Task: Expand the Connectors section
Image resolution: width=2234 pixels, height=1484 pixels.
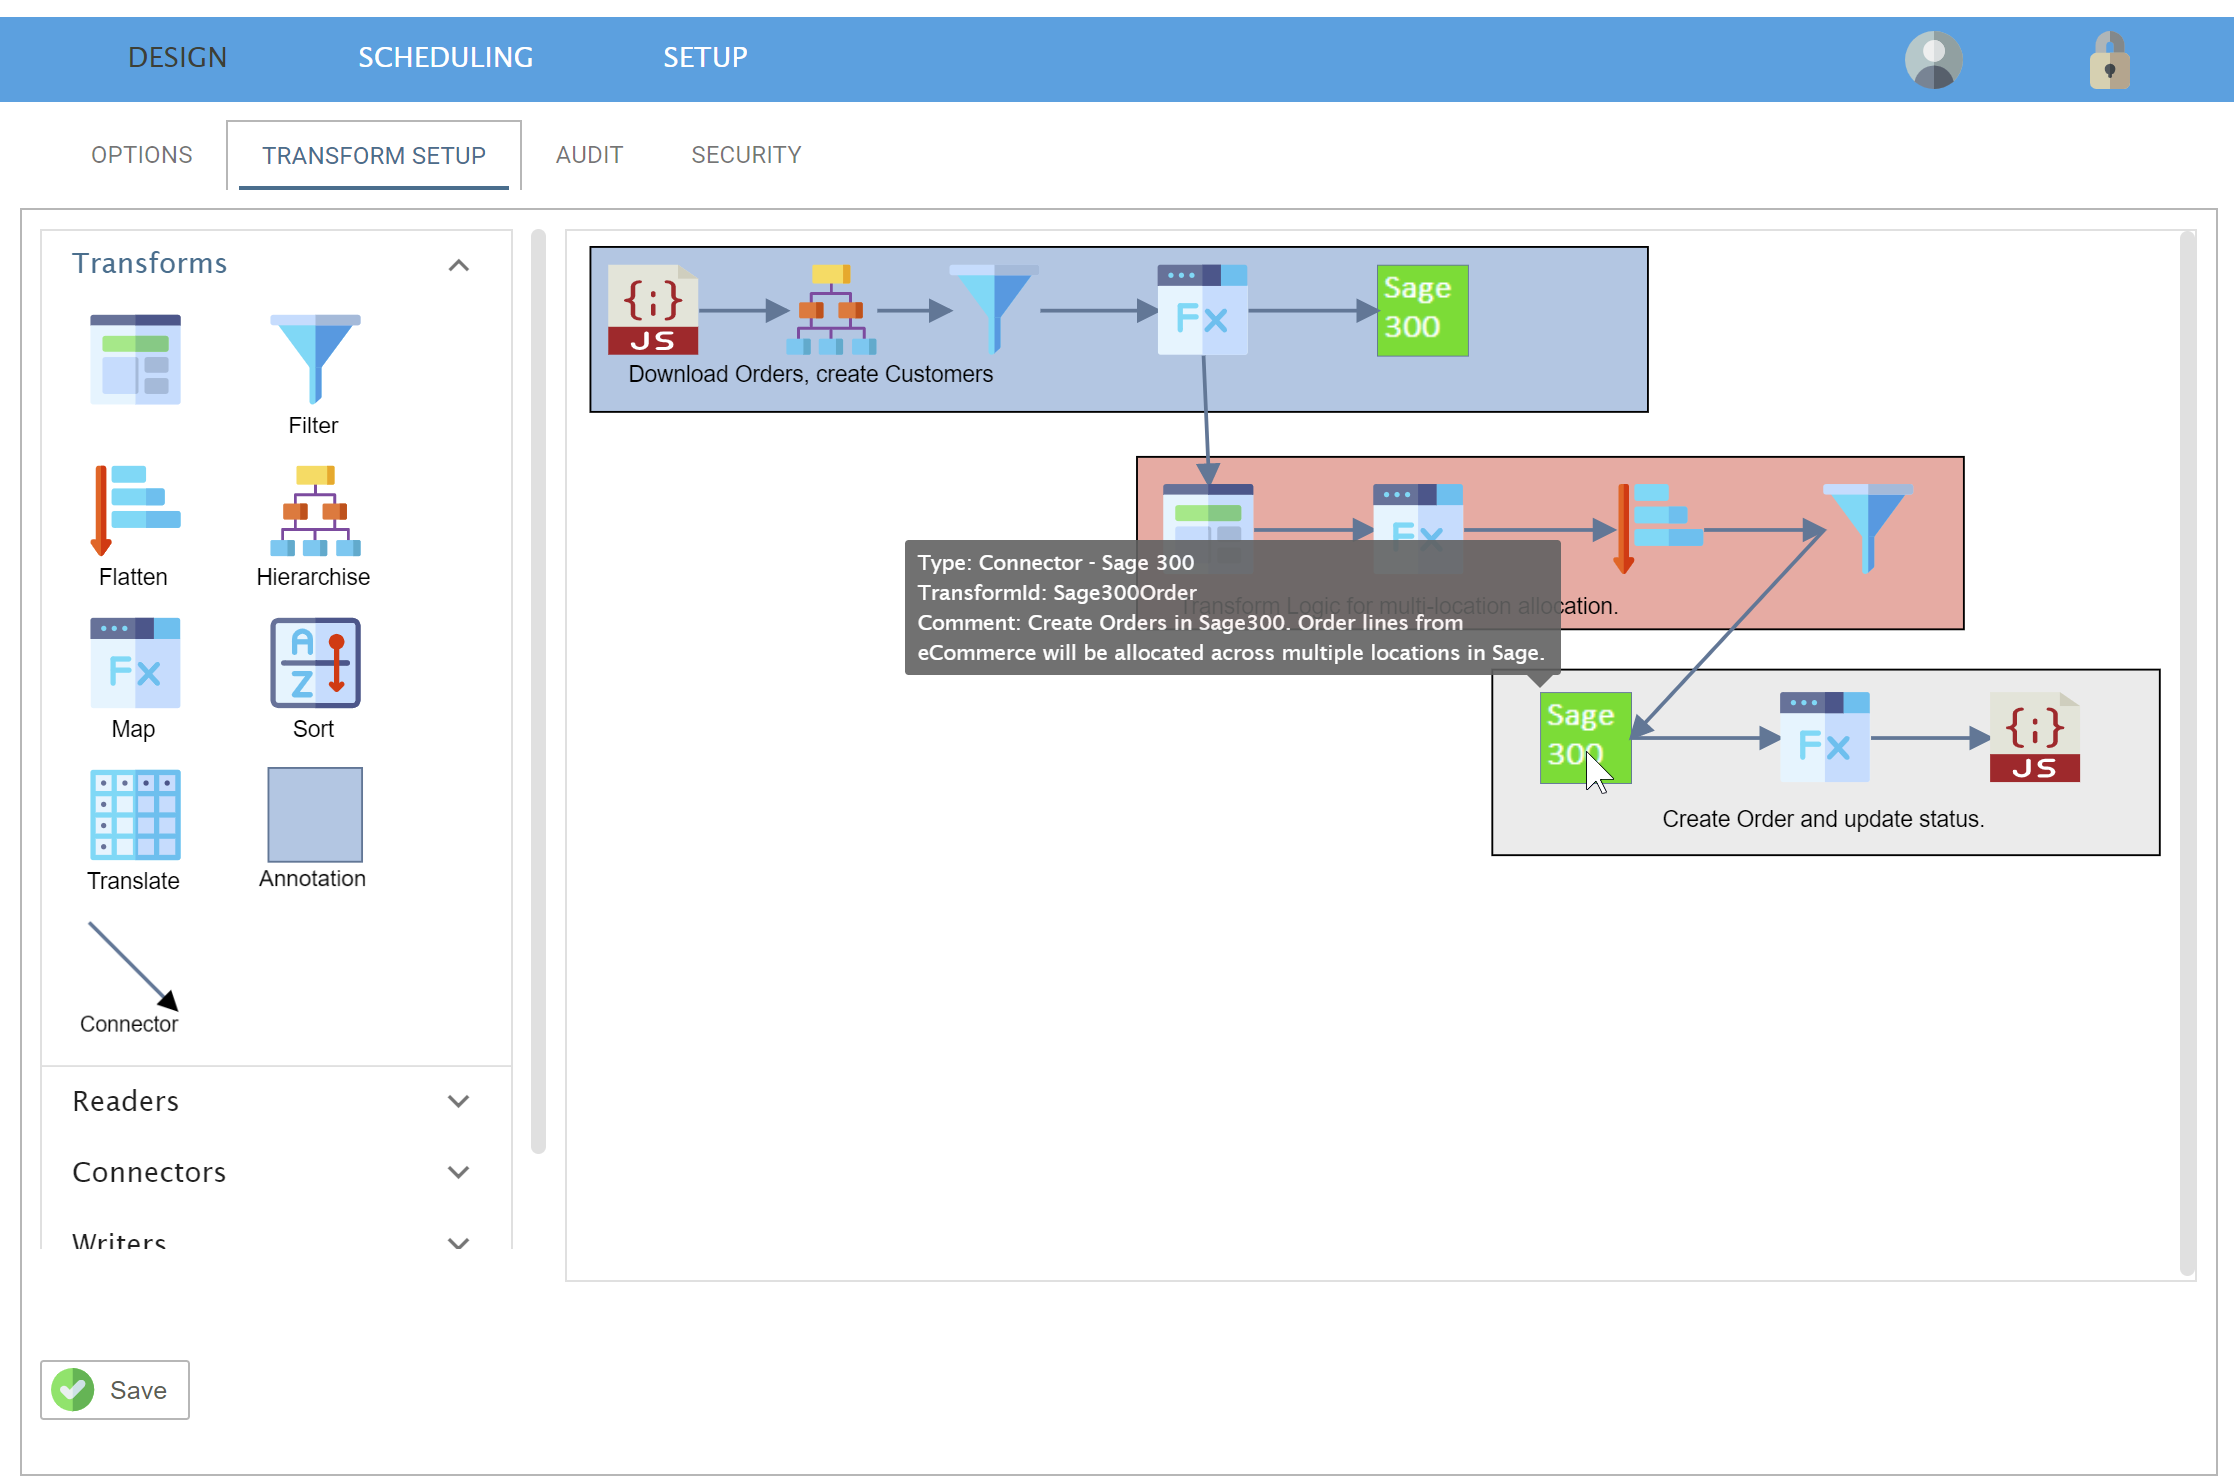Action: coord(458,1172)
